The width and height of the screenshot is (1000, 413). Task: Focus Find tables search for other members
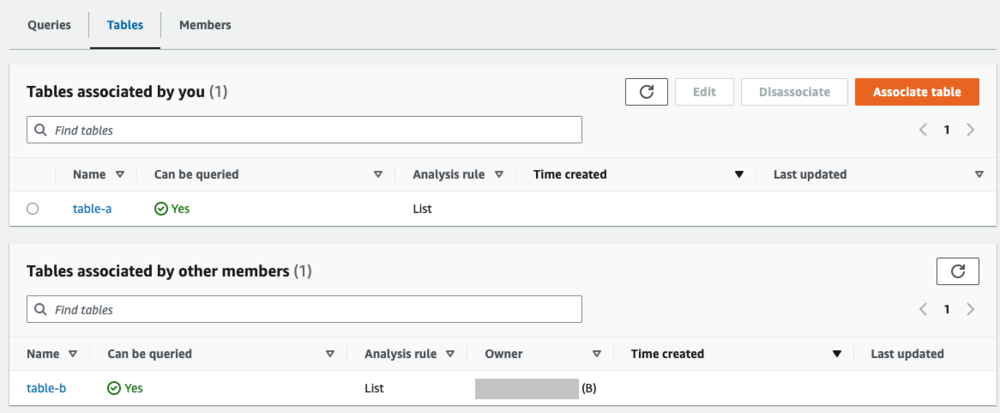(304, 310)
